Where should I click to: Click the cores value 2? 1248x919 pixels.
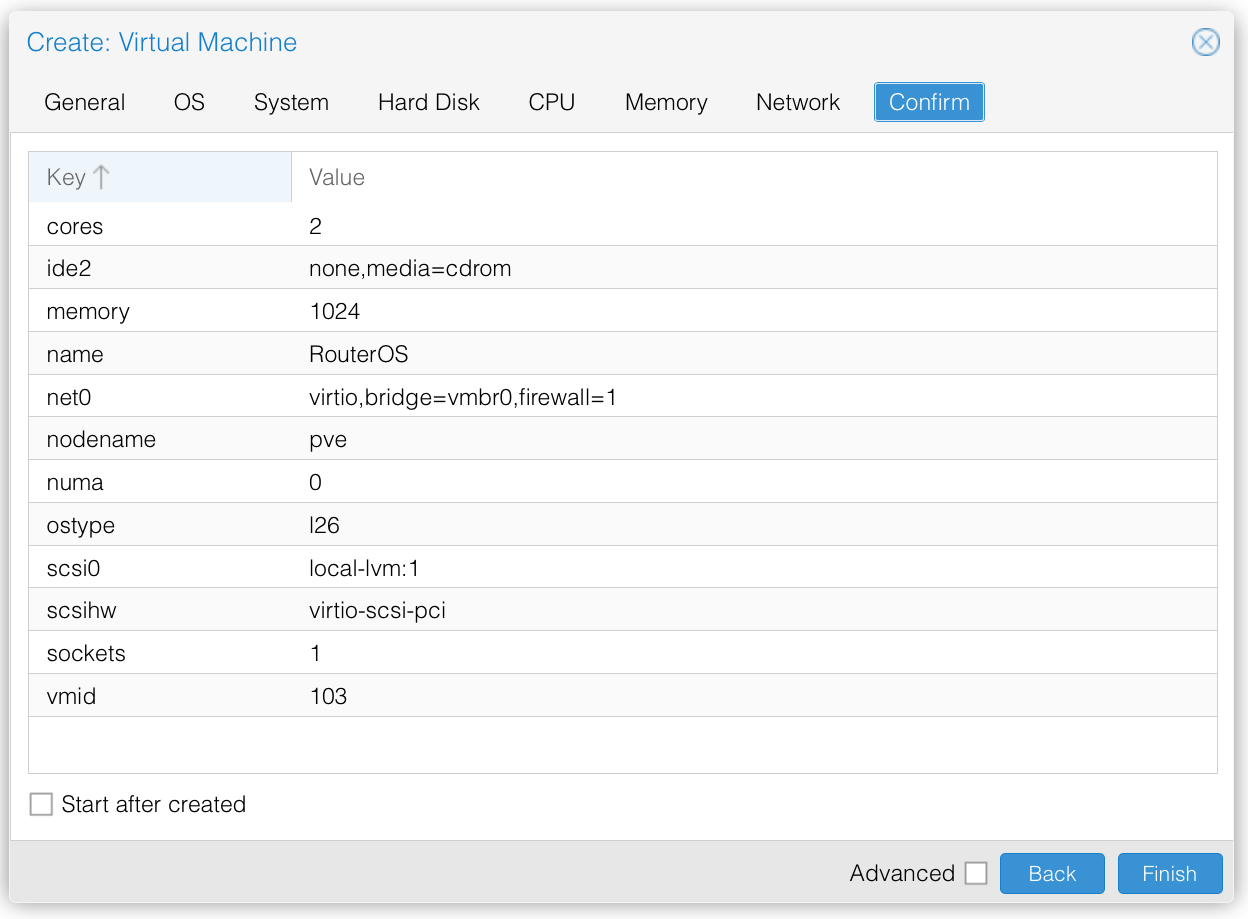(x=316, y=226)
